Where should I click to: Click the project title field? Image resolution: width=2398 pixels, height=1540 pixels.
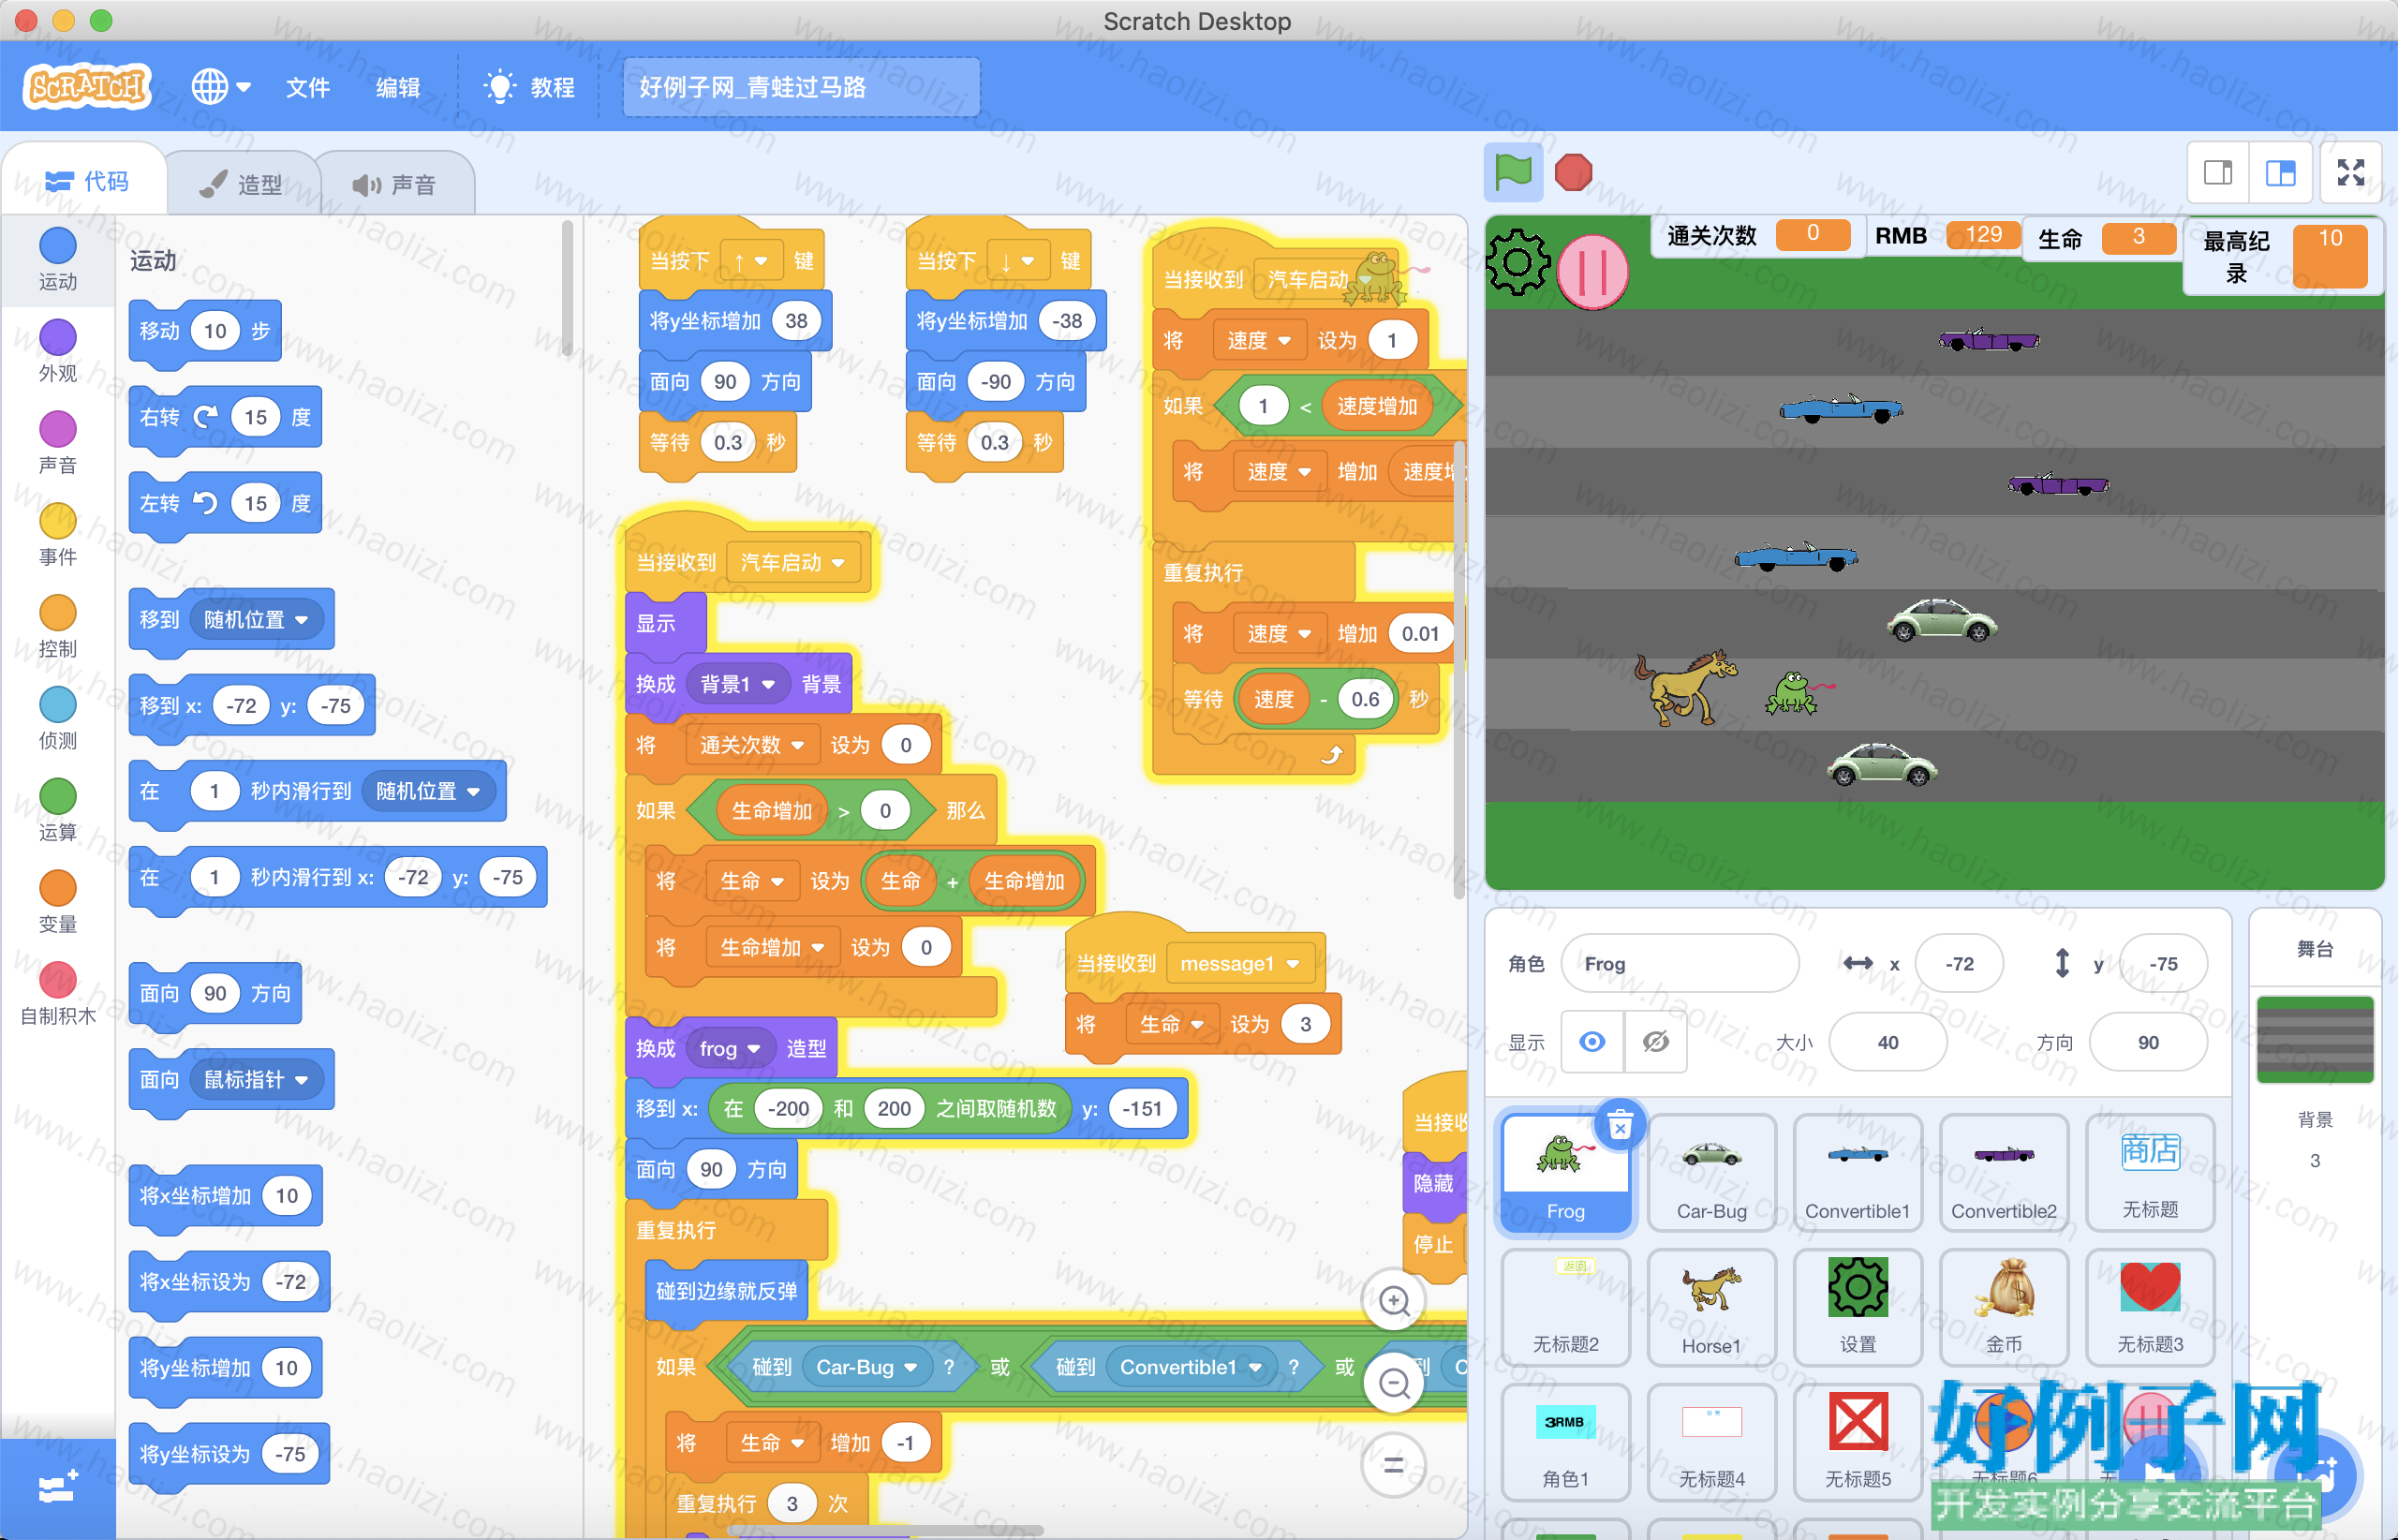click(x=801, y=88)
